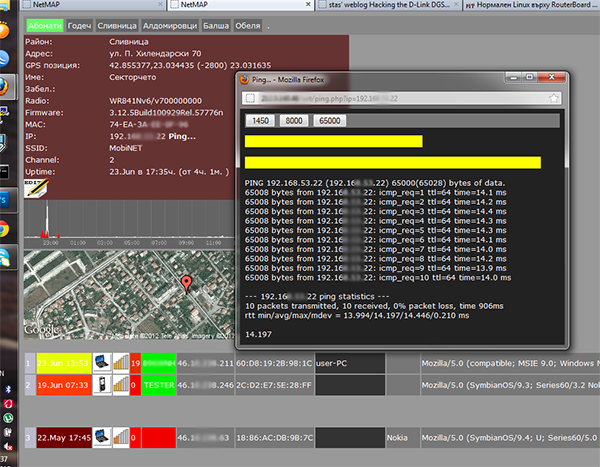Open the Абонати tab
This screenshot has width=600, height=467.
pos(43,25)
